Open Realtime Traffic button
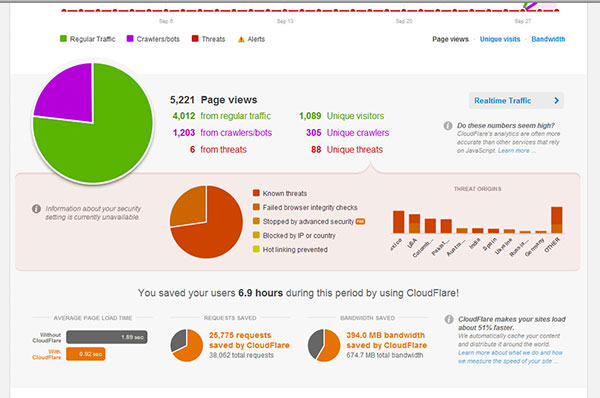This screenshot has width=600, height=398. point(516,101)
